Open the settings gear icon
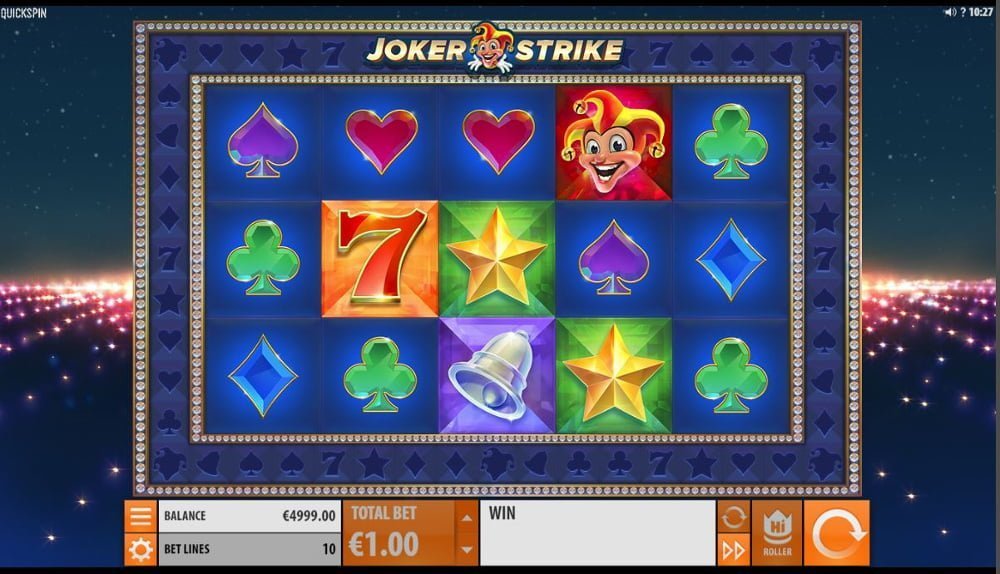The height and width of the screenshot is (574, 1000). (140, 550)
